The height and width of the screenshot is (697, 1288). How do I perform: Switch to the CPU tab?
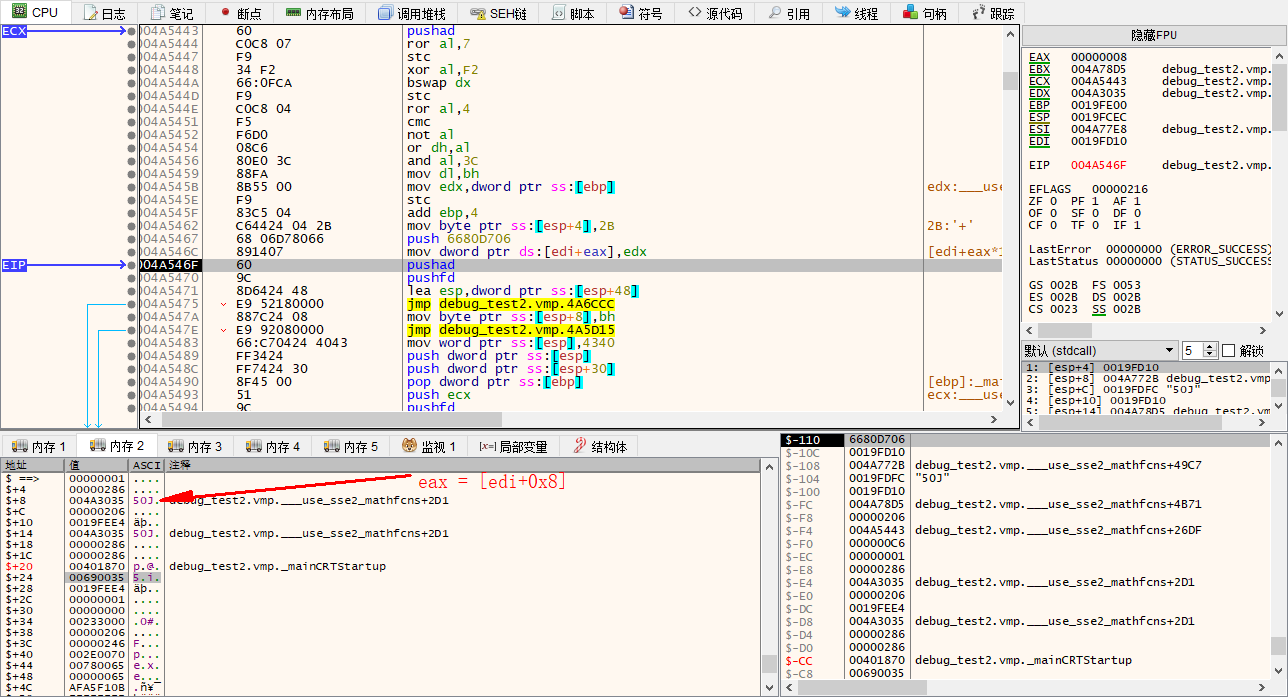(x=35, y=13)
